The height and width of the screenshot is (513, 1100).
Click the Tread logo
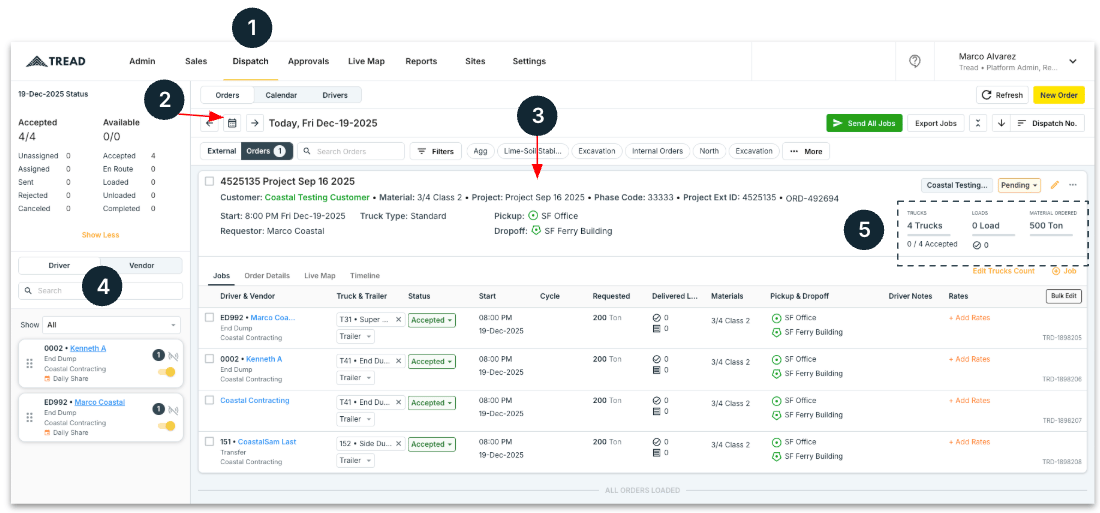point(55,61)
